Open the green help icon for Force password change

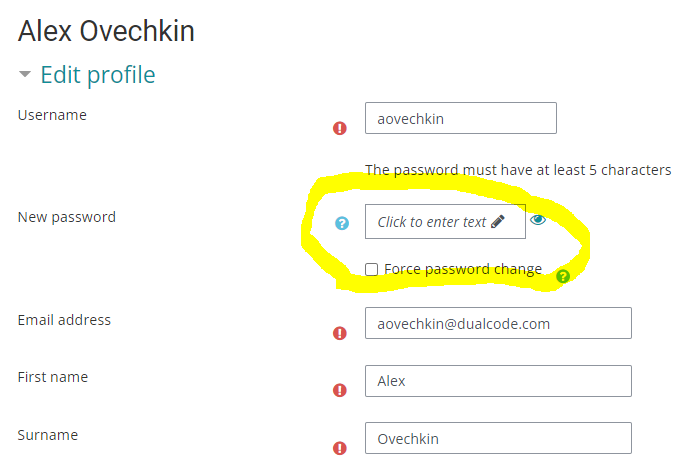[x=563, y=276]
